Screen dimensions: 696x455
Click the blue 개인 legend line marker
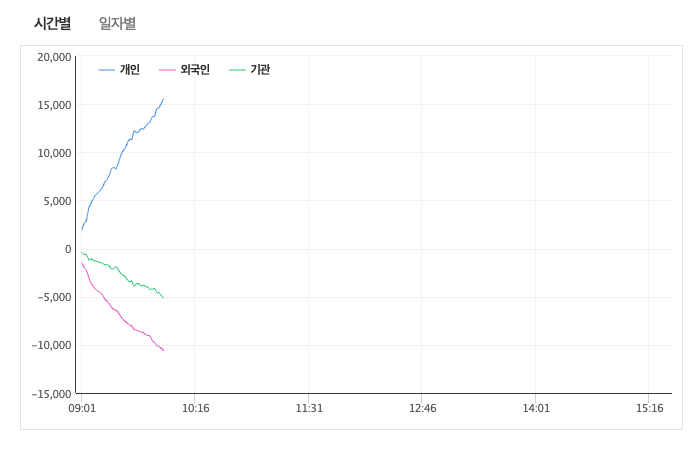tap(106, 70)
